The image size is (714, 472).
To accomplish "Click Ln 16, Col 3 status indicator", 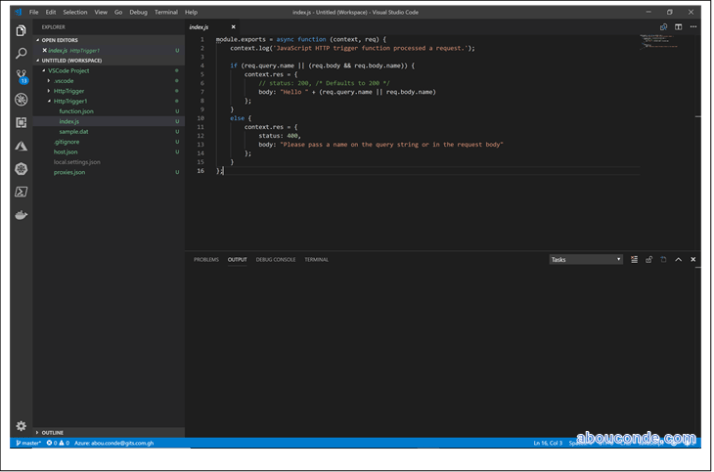I will [549, 442].
